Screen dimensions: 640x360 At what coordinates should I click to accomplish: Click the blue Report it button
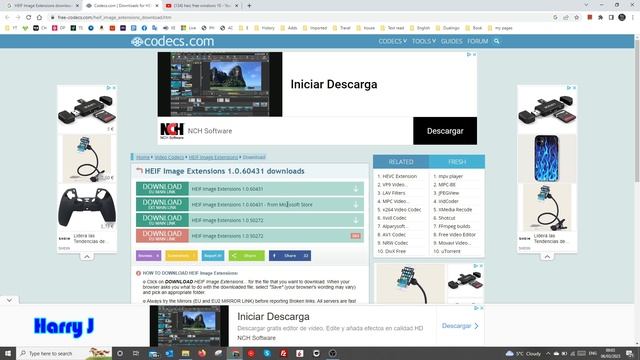coord(213,256)
